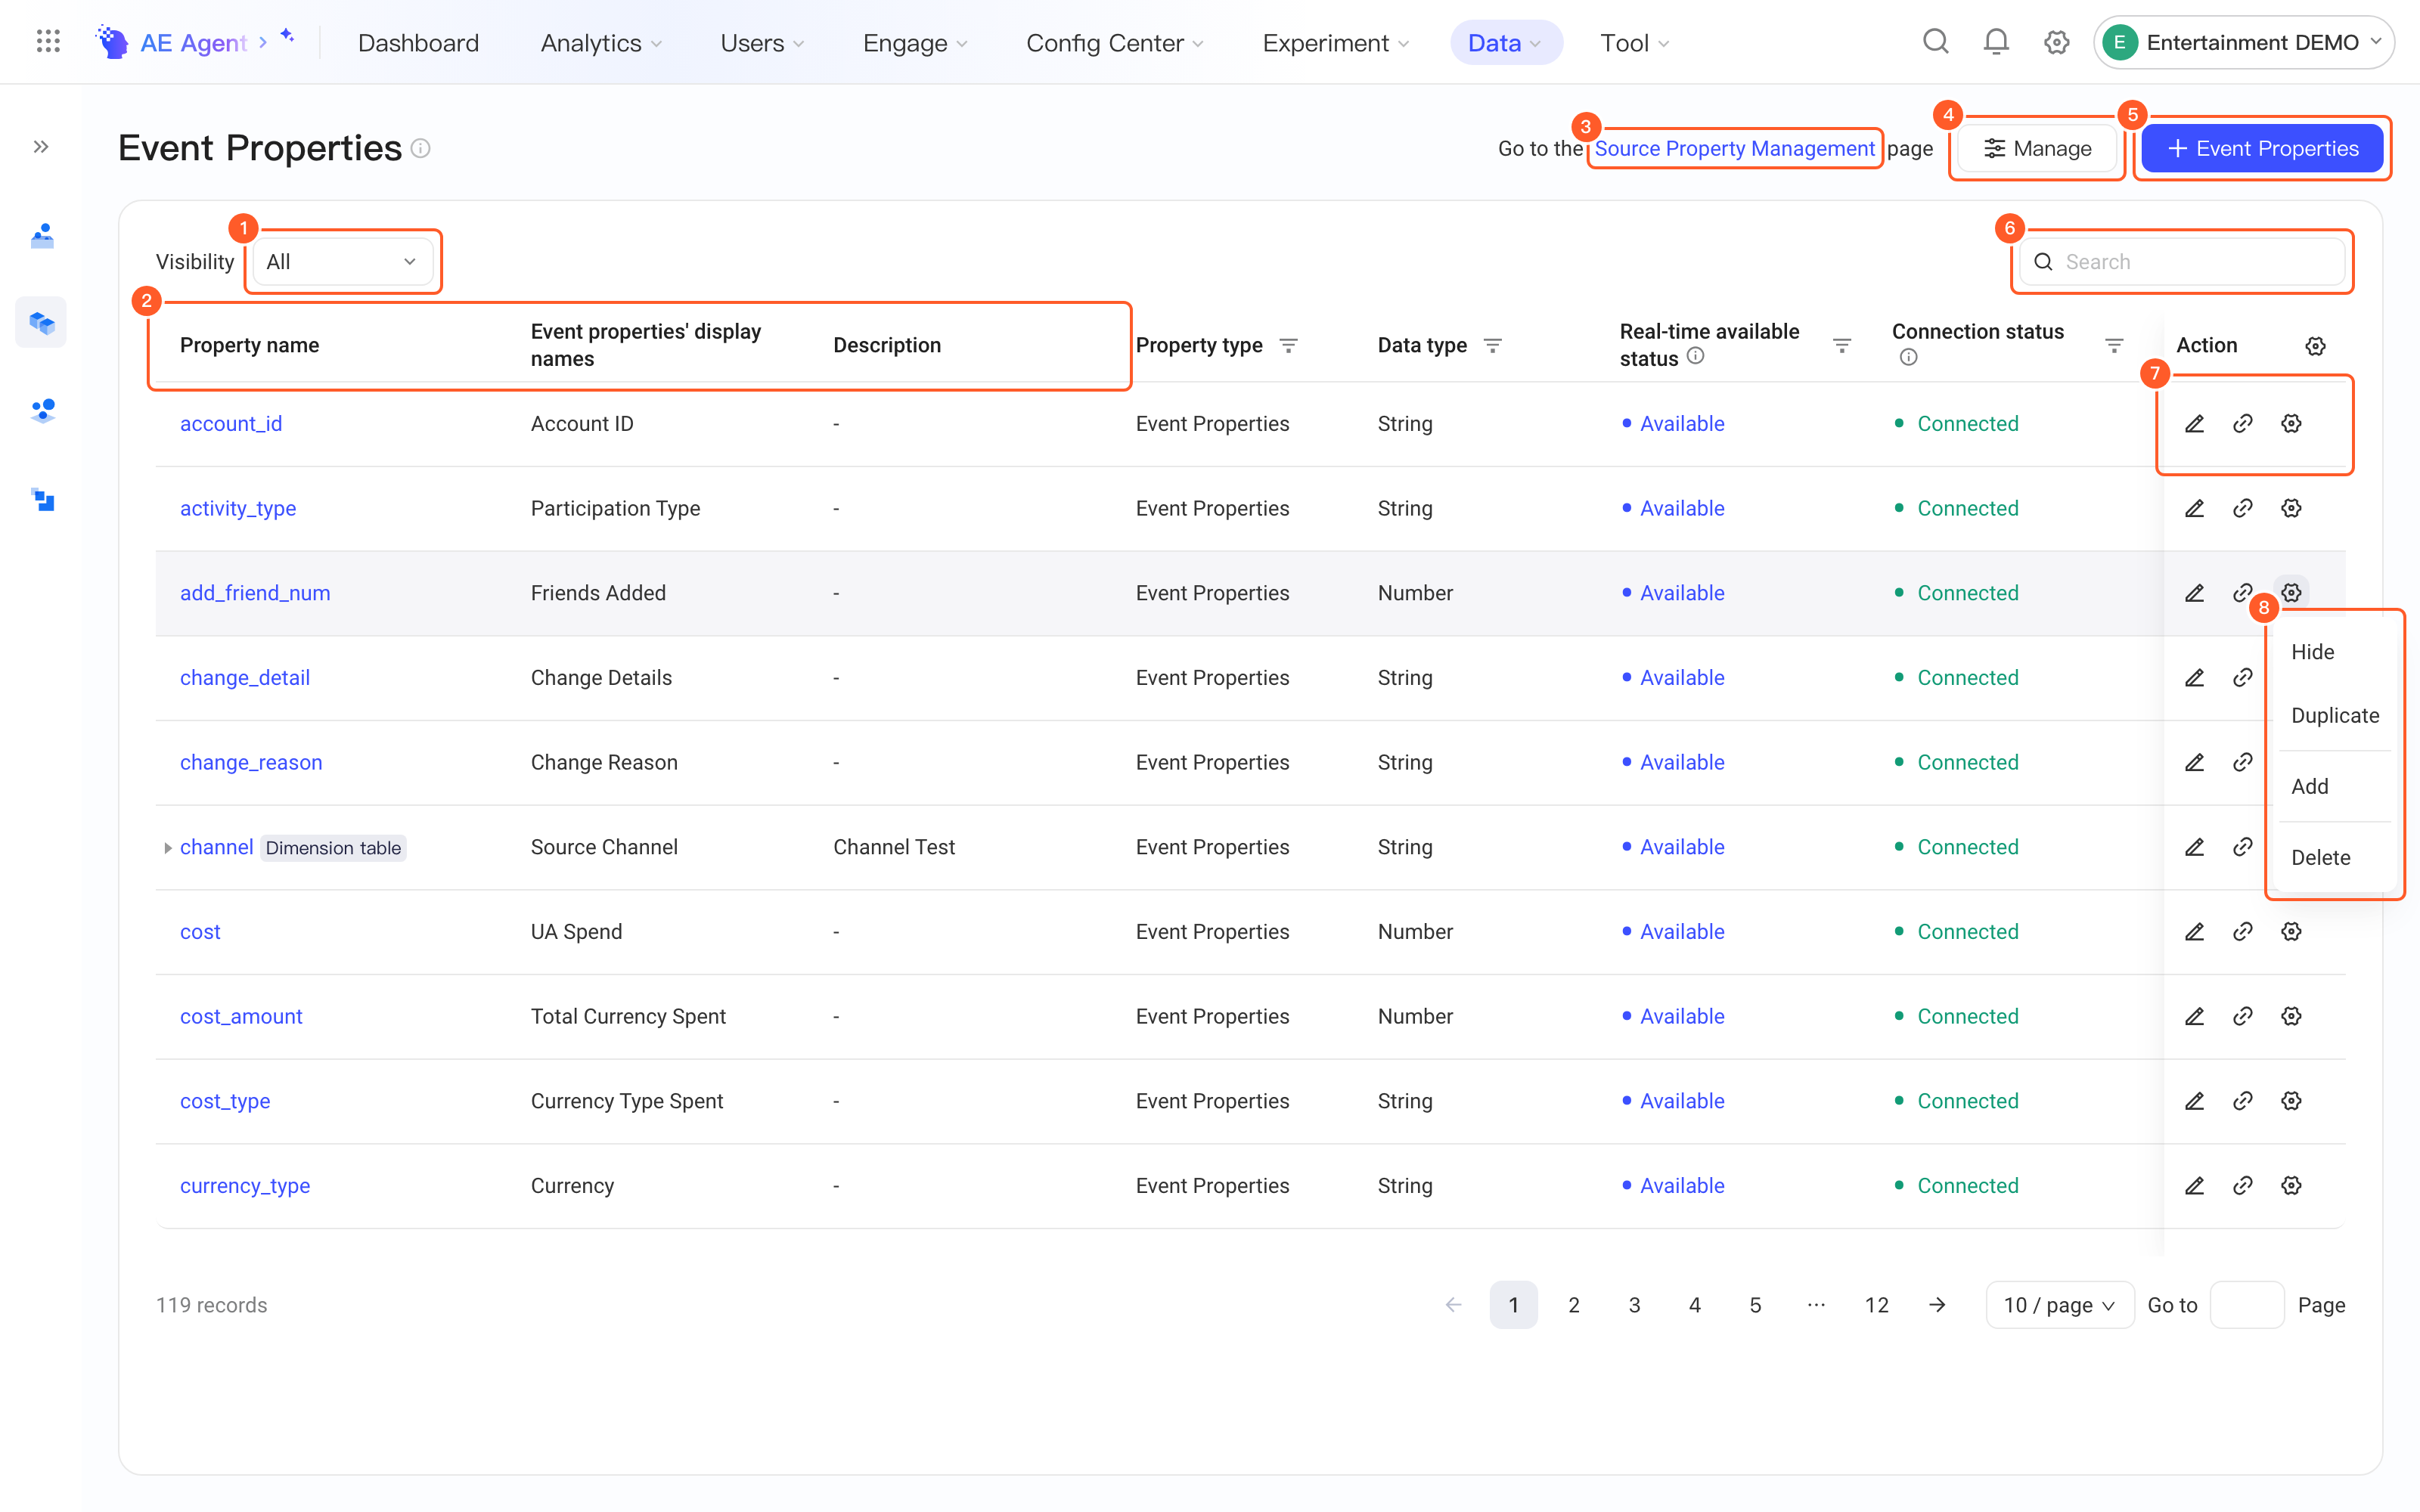
Task: Click the property Search field
Action: (x=2182, y=262)
